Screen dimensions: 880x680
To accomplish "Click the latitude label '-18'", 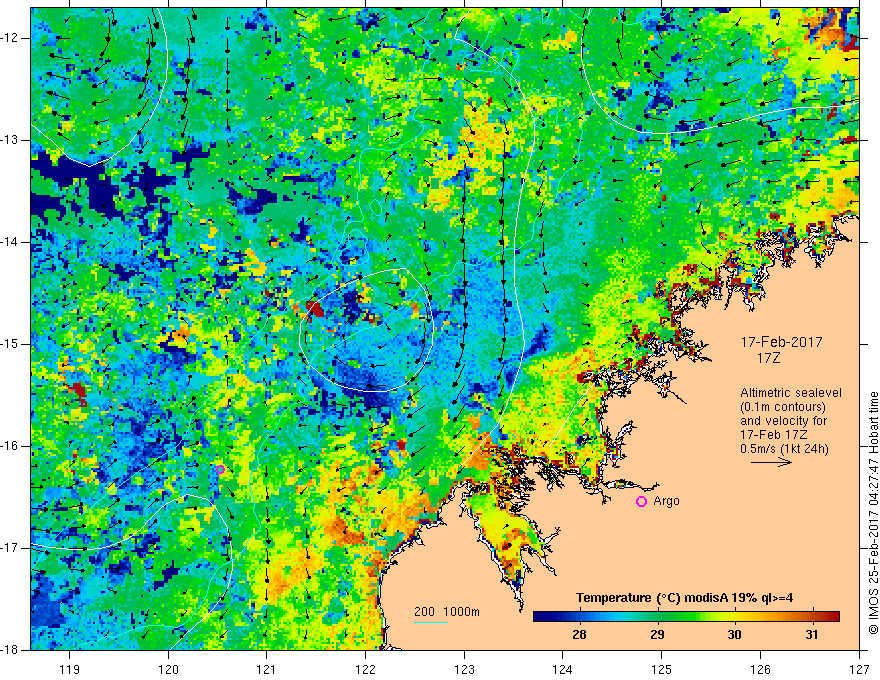I will (10, 650).
